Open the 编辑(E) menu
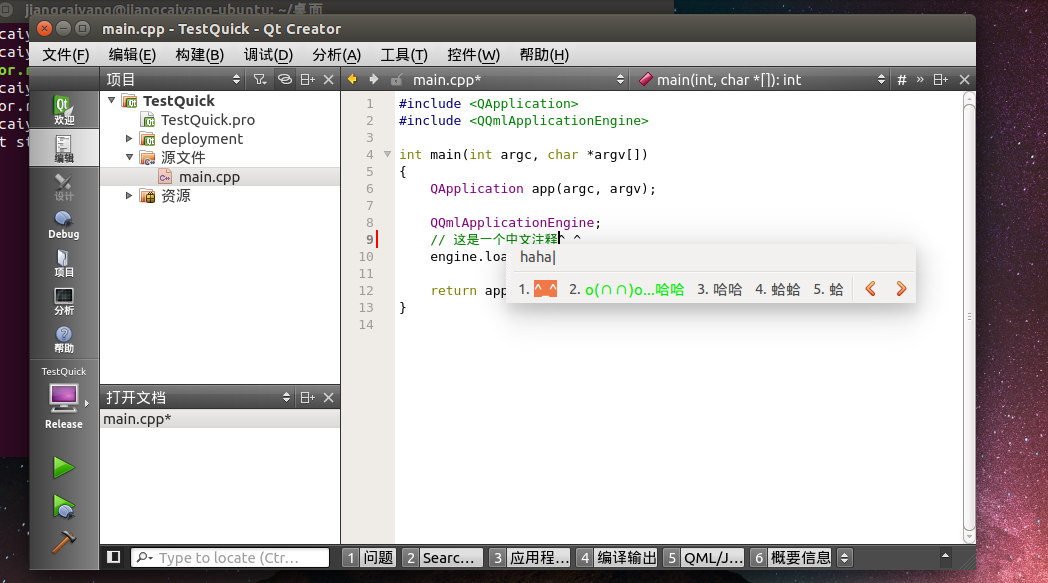The height and width of the screenshot is (583, 1048). (132, 55)
